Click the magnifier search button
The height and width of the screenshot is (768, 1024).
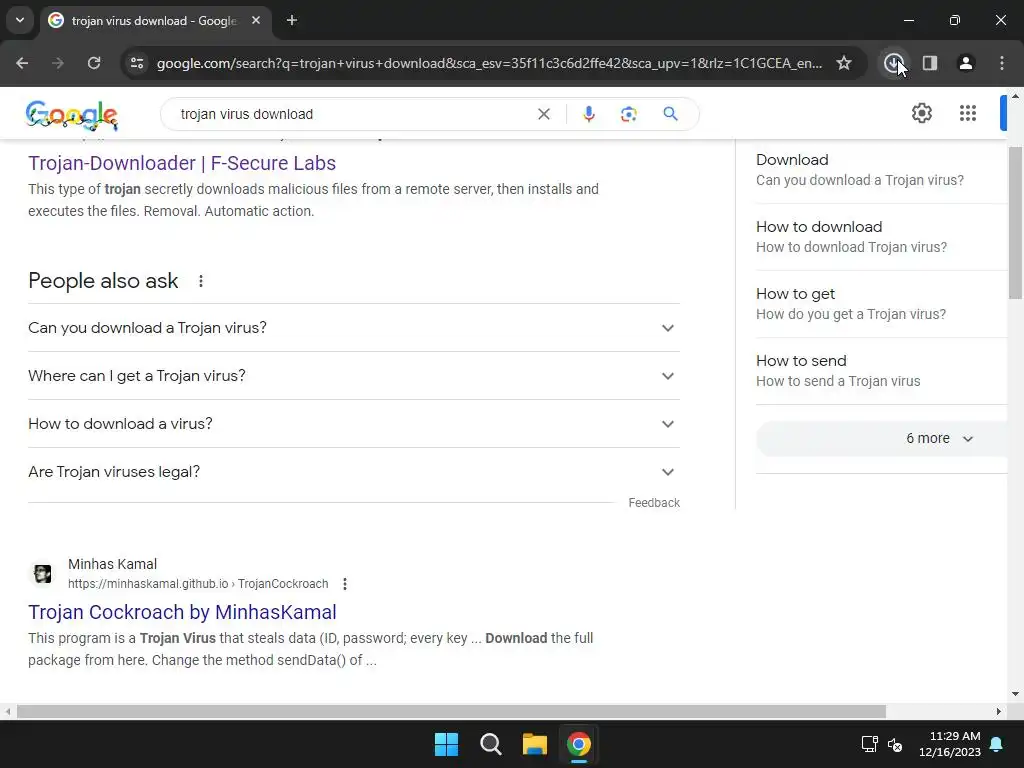click(x=670, y=114)
